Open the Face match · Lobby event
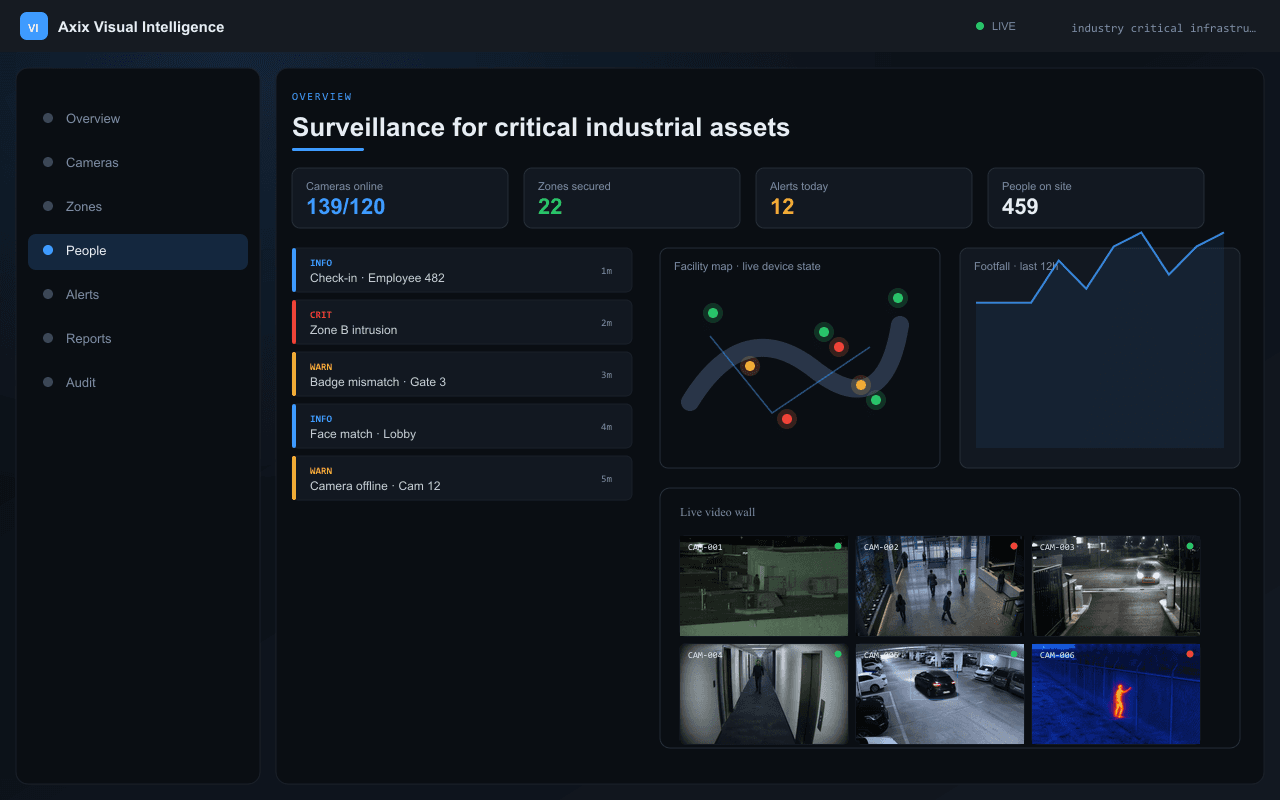1280x800 pixels. 462,426
